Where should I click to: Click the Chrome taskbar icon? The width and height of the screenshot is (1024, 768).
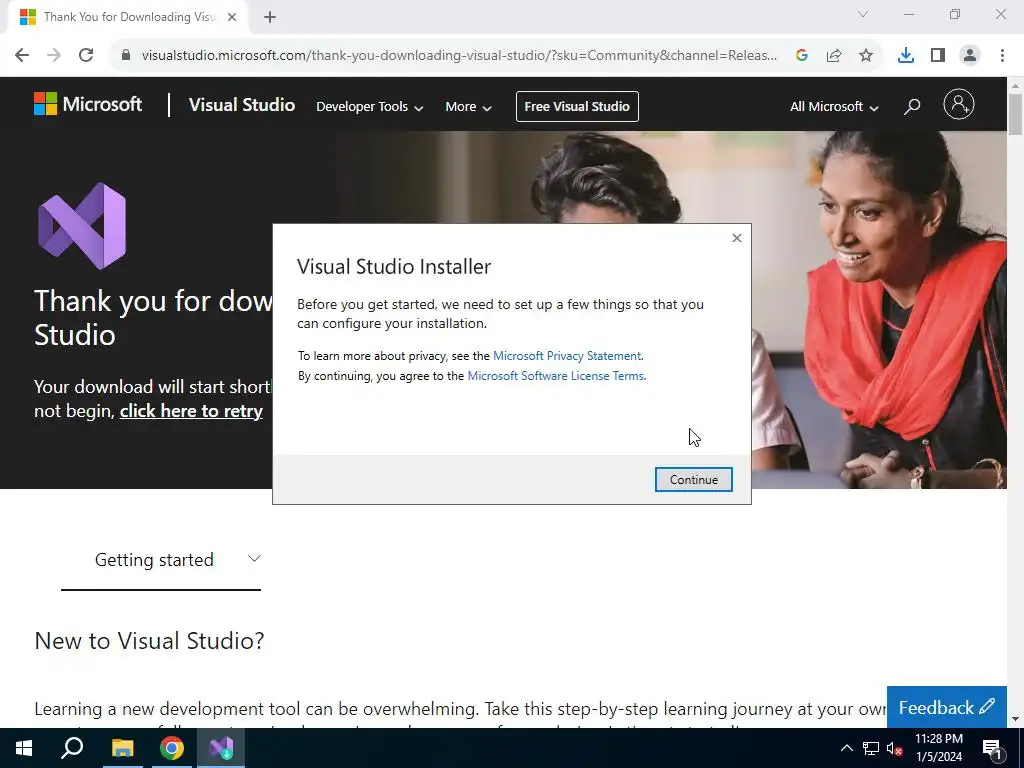click(172, 748)
